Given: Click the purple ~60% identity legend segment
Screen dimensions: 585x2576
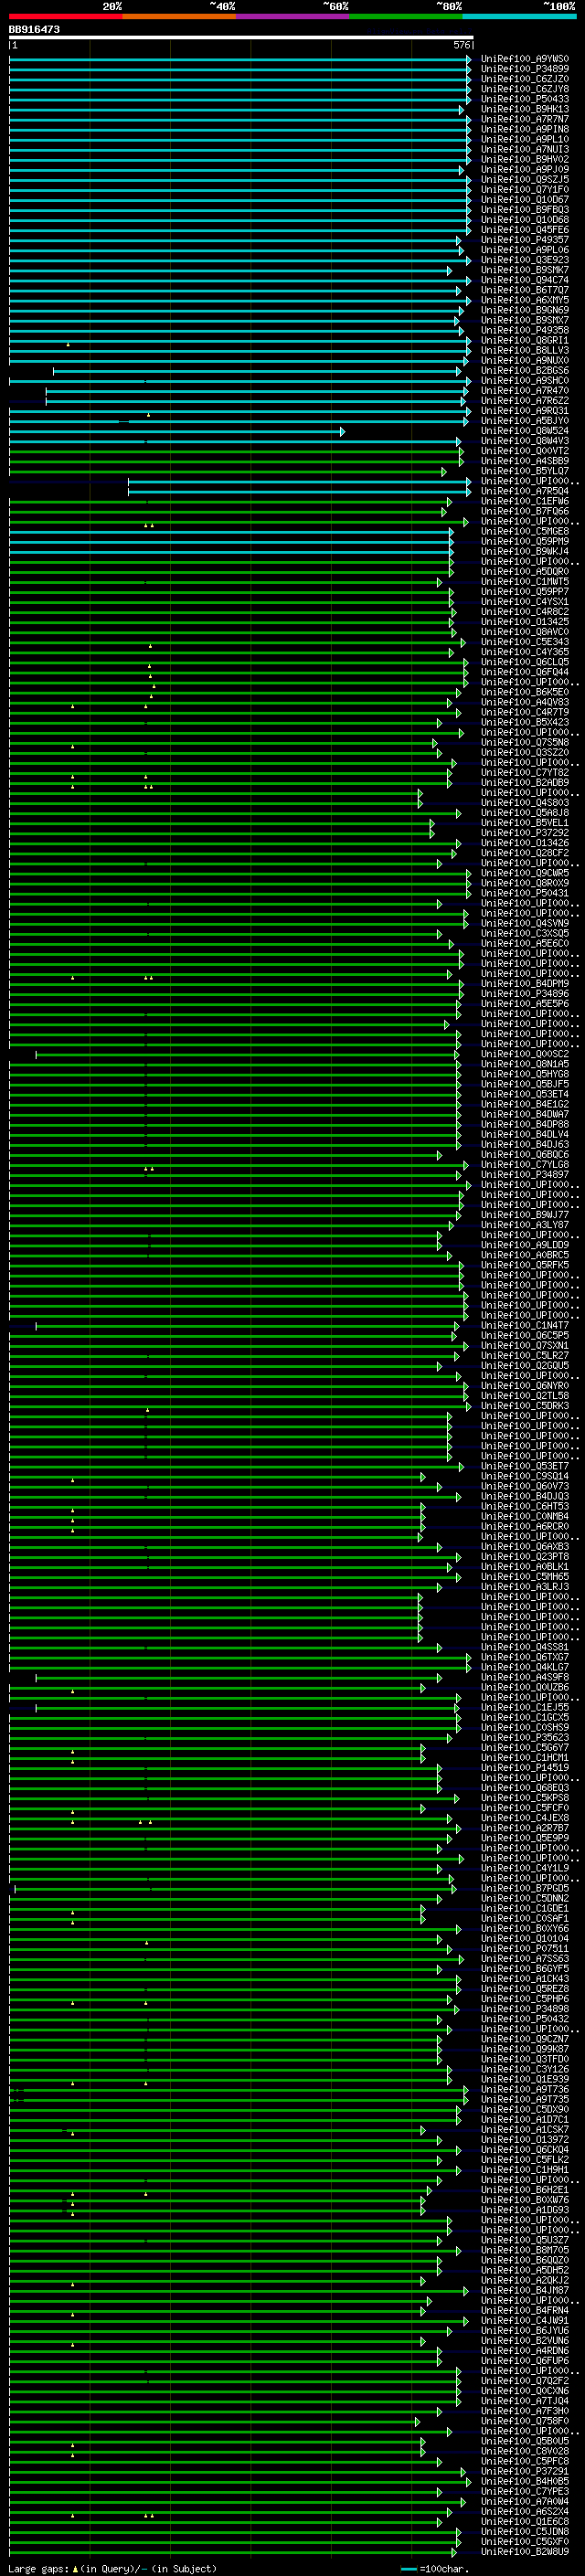Looking at the screenshot, I should point(293,16).
